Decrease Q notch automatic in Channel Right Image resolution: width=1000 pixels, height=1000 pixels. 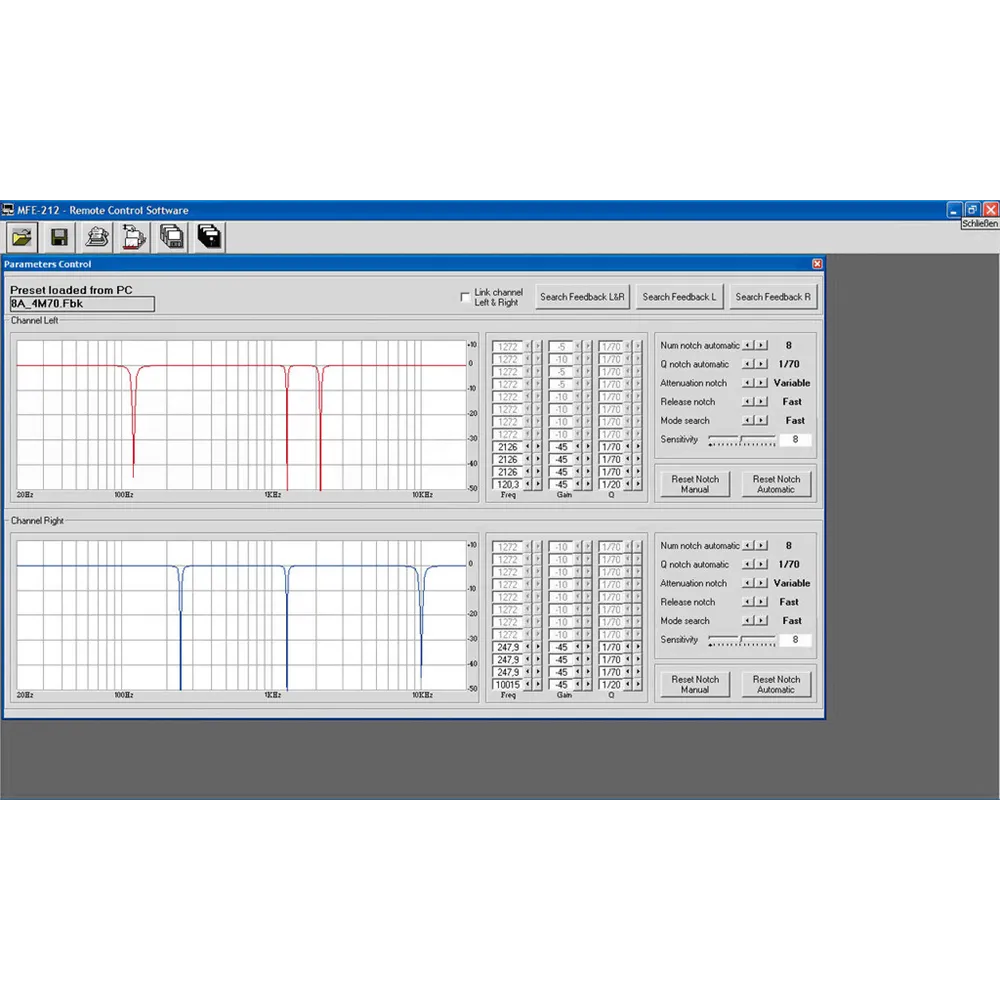[x=748, y=565]
